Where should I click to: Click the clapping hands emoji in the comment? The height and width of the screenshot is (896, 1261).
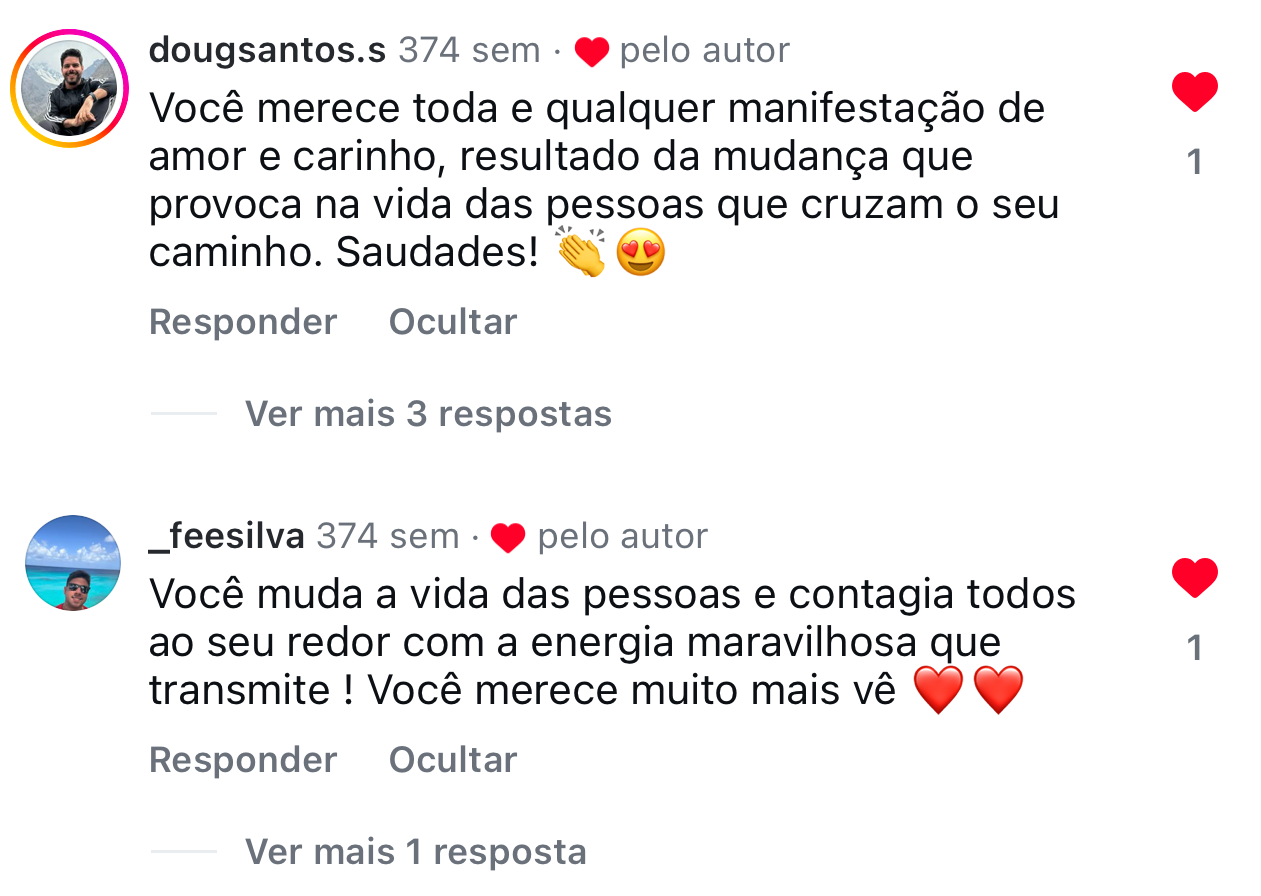pos(581,254)
